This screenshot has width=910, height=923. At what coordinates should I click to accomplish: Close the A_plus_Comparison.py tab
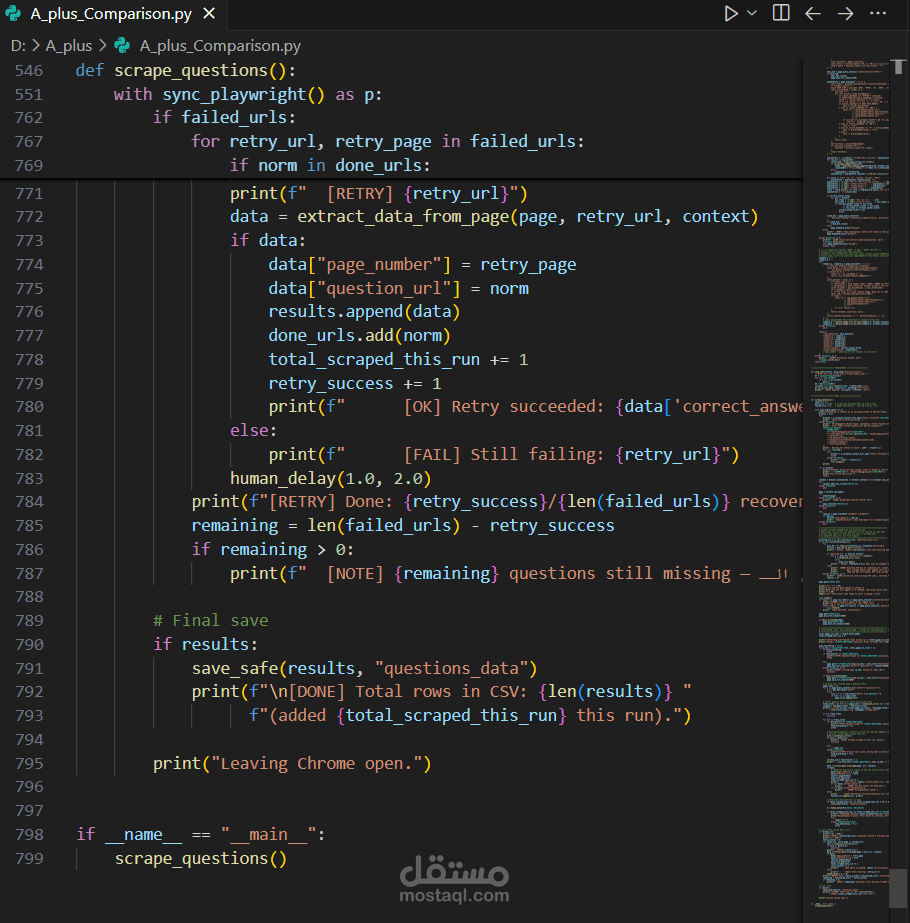click(x=209, y=14)
